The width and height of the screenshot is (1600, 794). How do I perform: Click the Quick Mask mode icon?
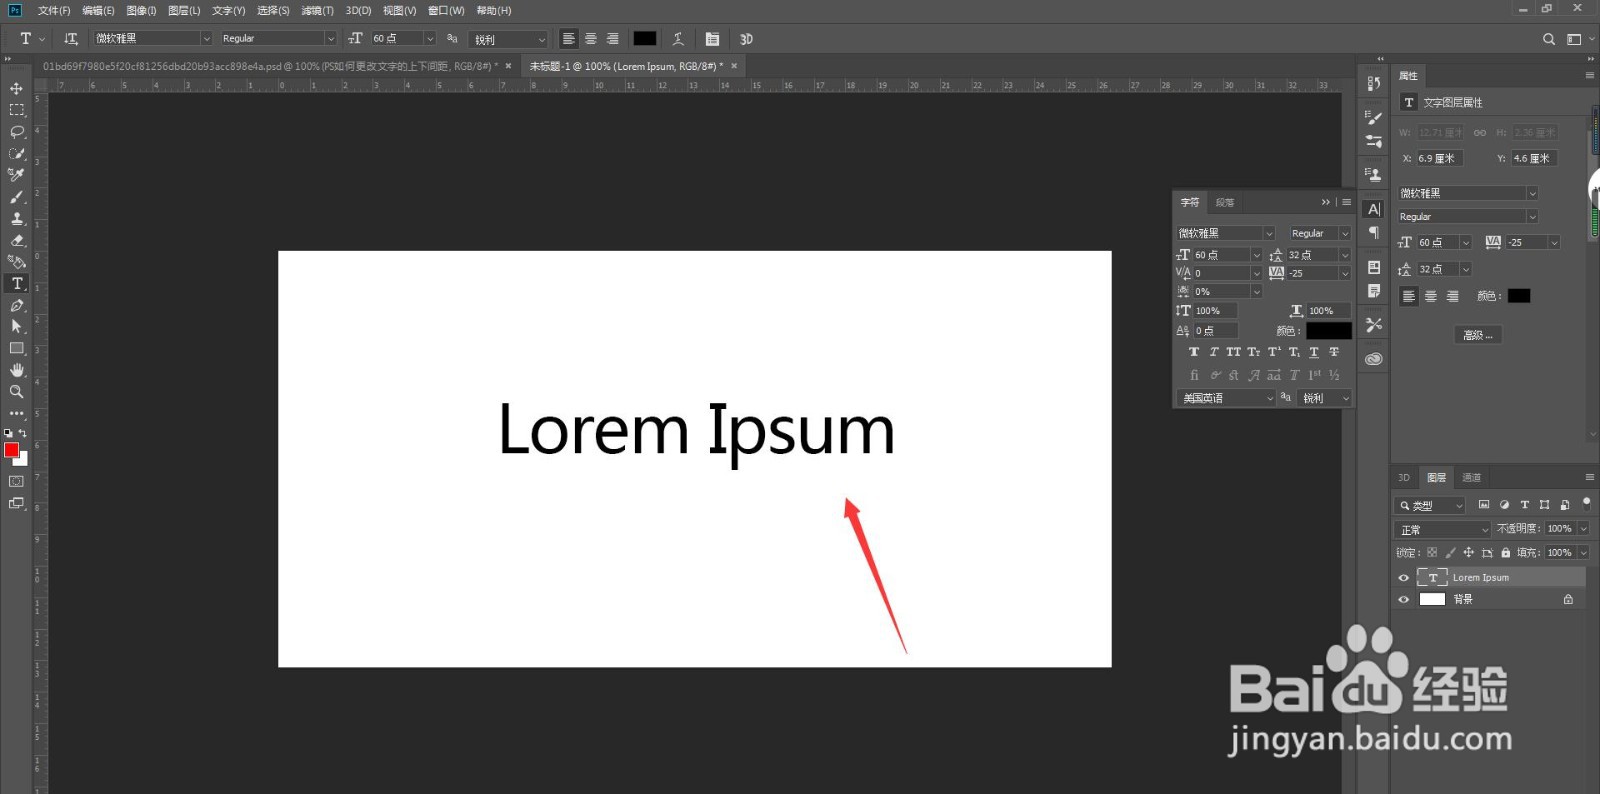(x=16, y=481)
